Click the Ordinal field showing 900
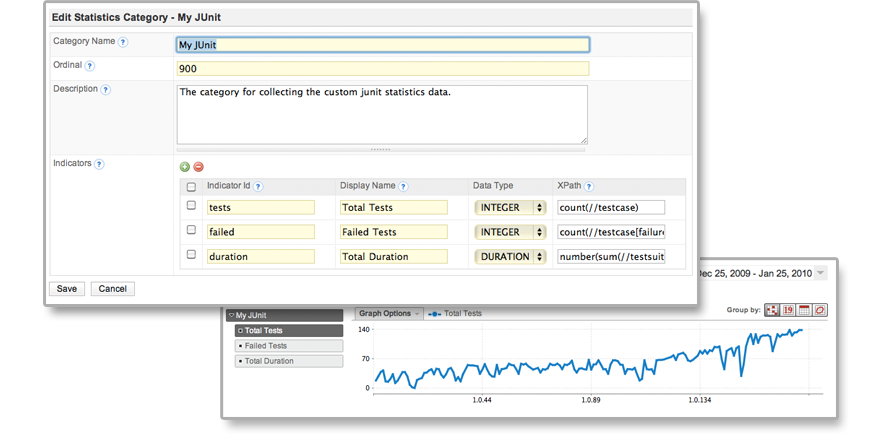 (383, 69)
